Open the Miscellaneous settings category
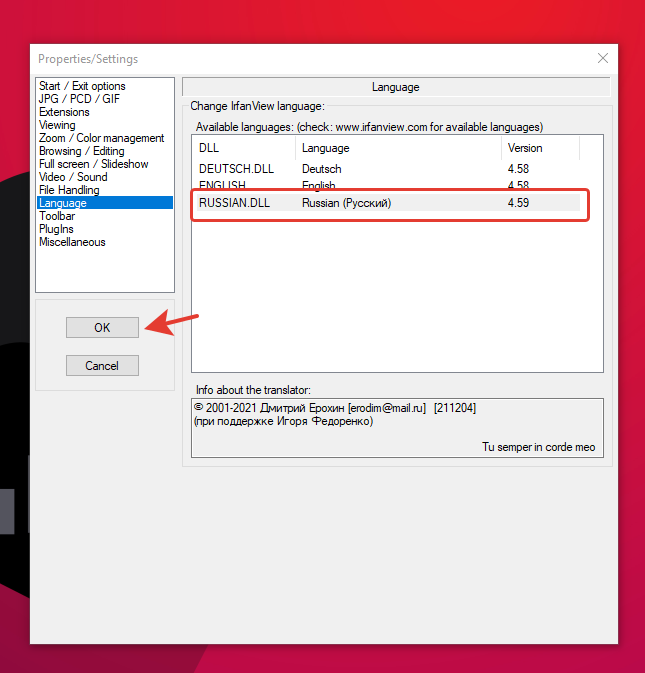 72,242
